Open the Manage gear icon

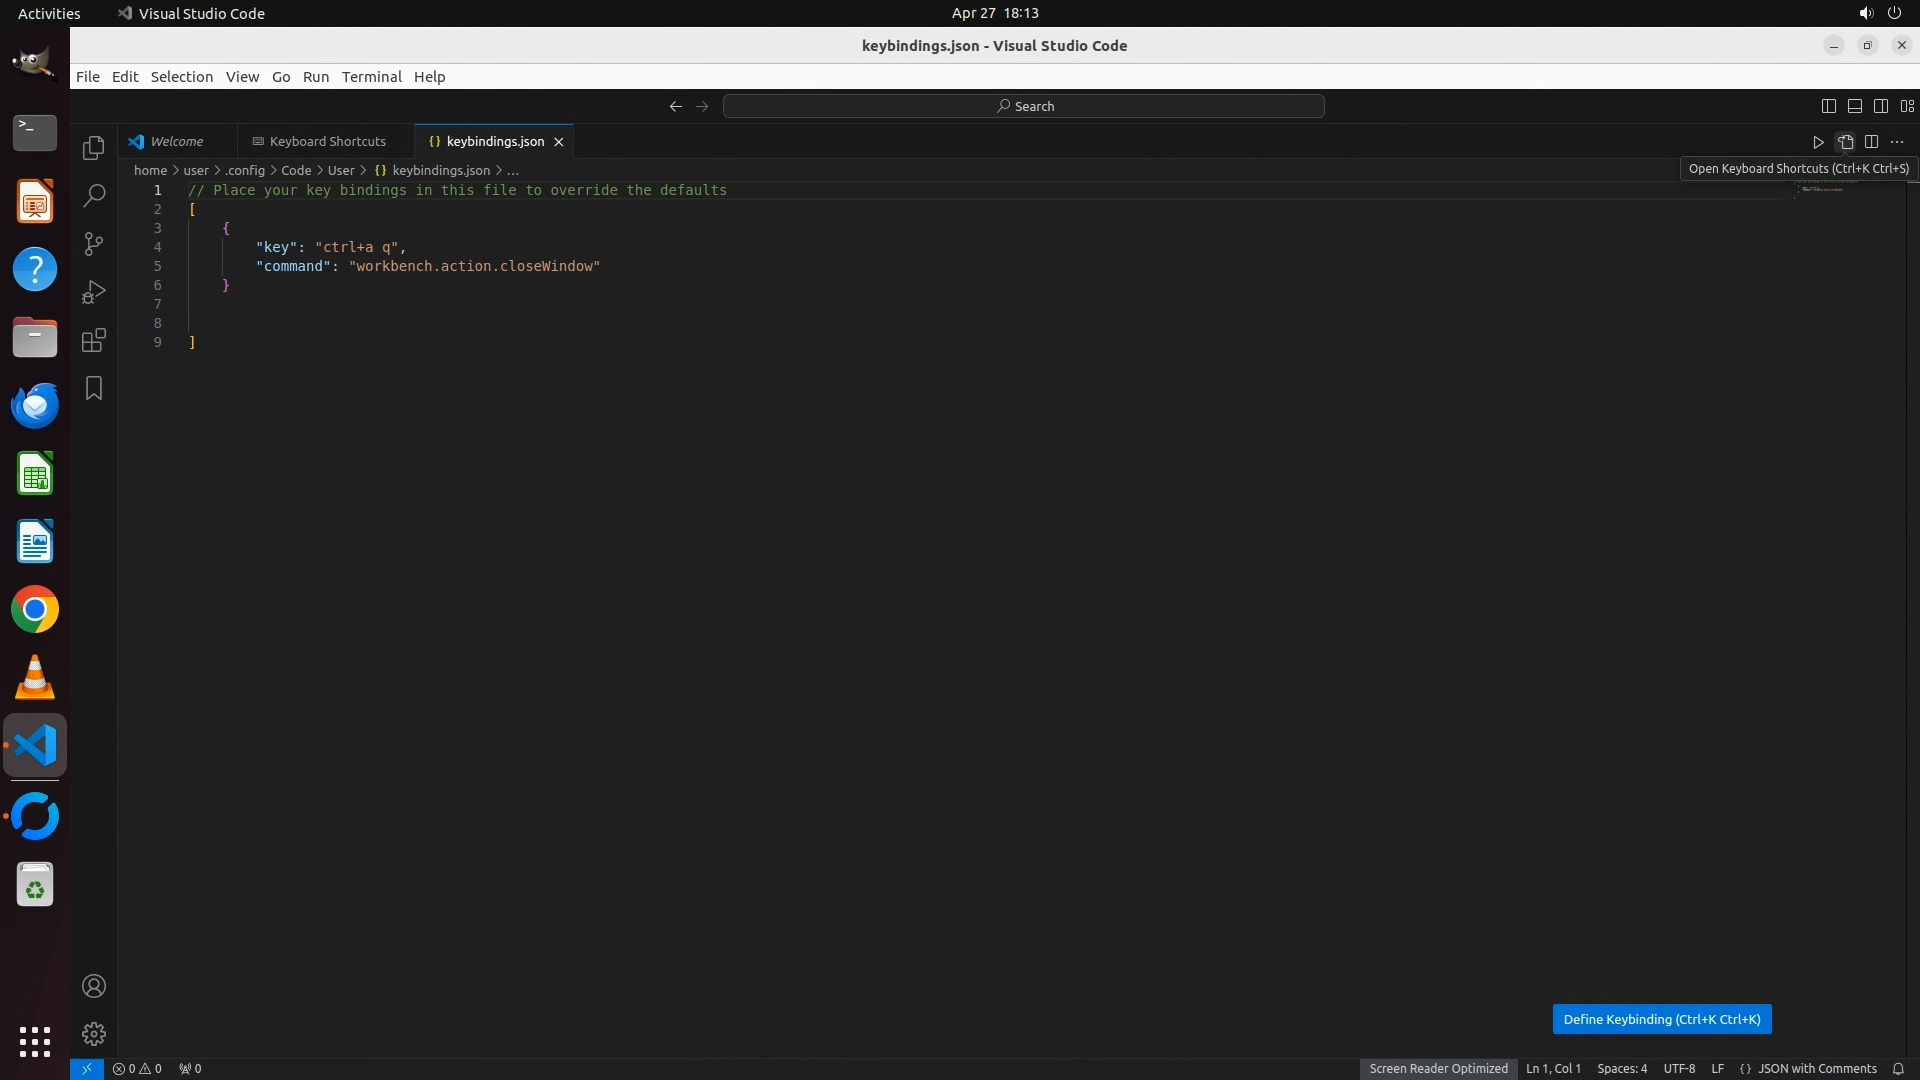[x=94, y=1034]
